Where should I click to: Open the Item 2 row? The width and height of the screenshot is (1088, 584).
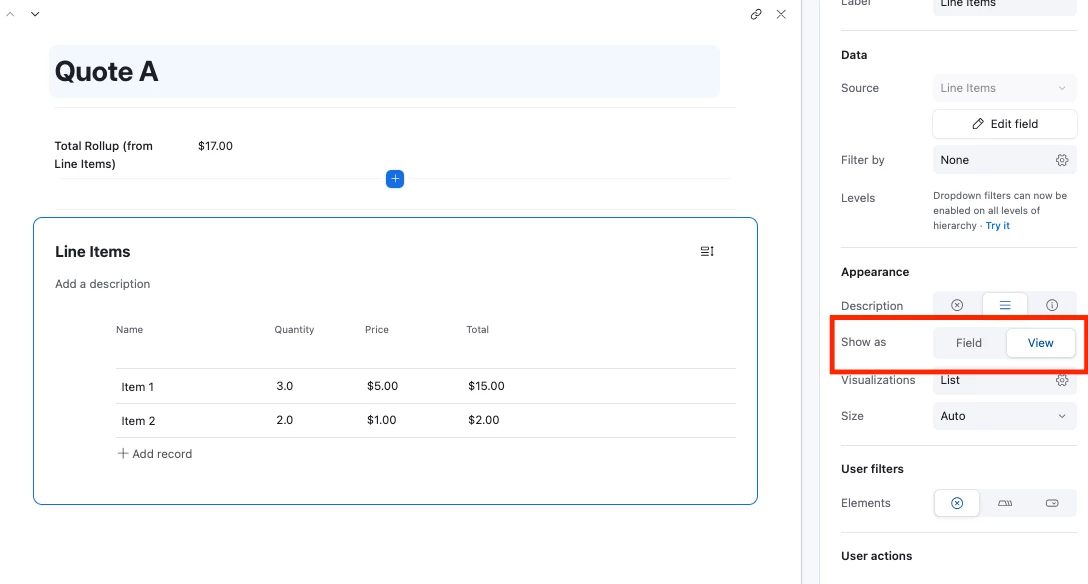[x=425, y=420]
